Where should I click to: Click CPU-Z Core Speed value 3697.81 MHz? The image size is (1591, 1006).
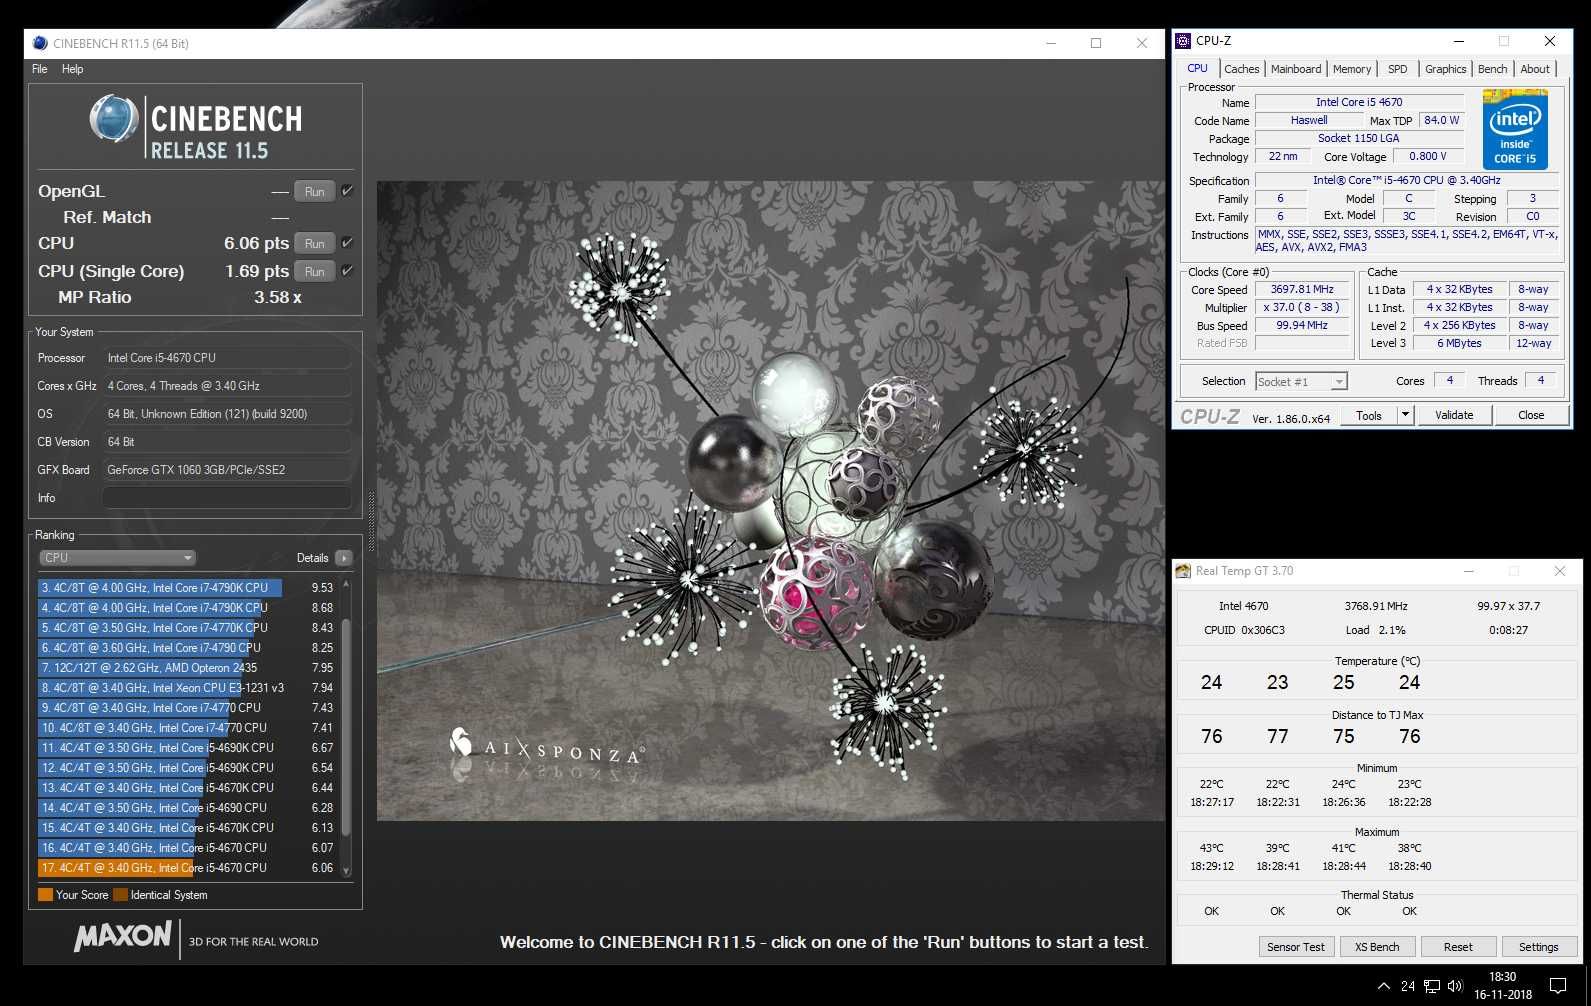pos(1302,290)
